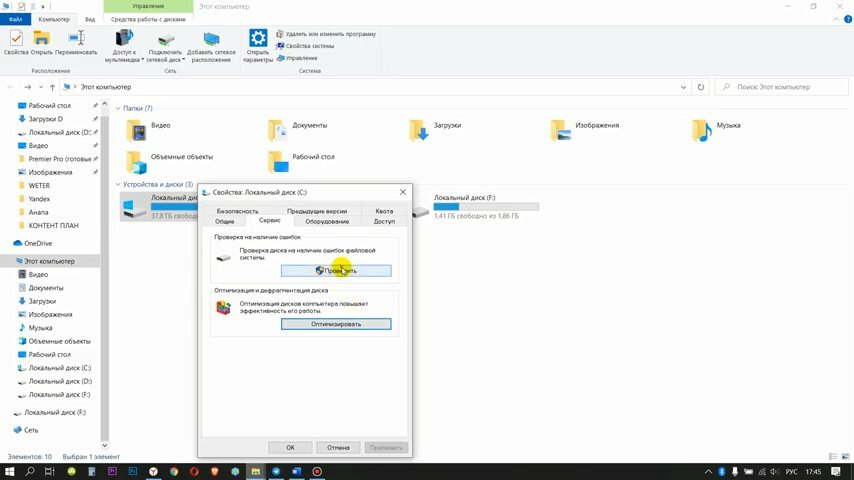This screenshot has width=854, height=480.
Task: Click the search box Поиск: Этот компьютер
Action: coord(782,87)
